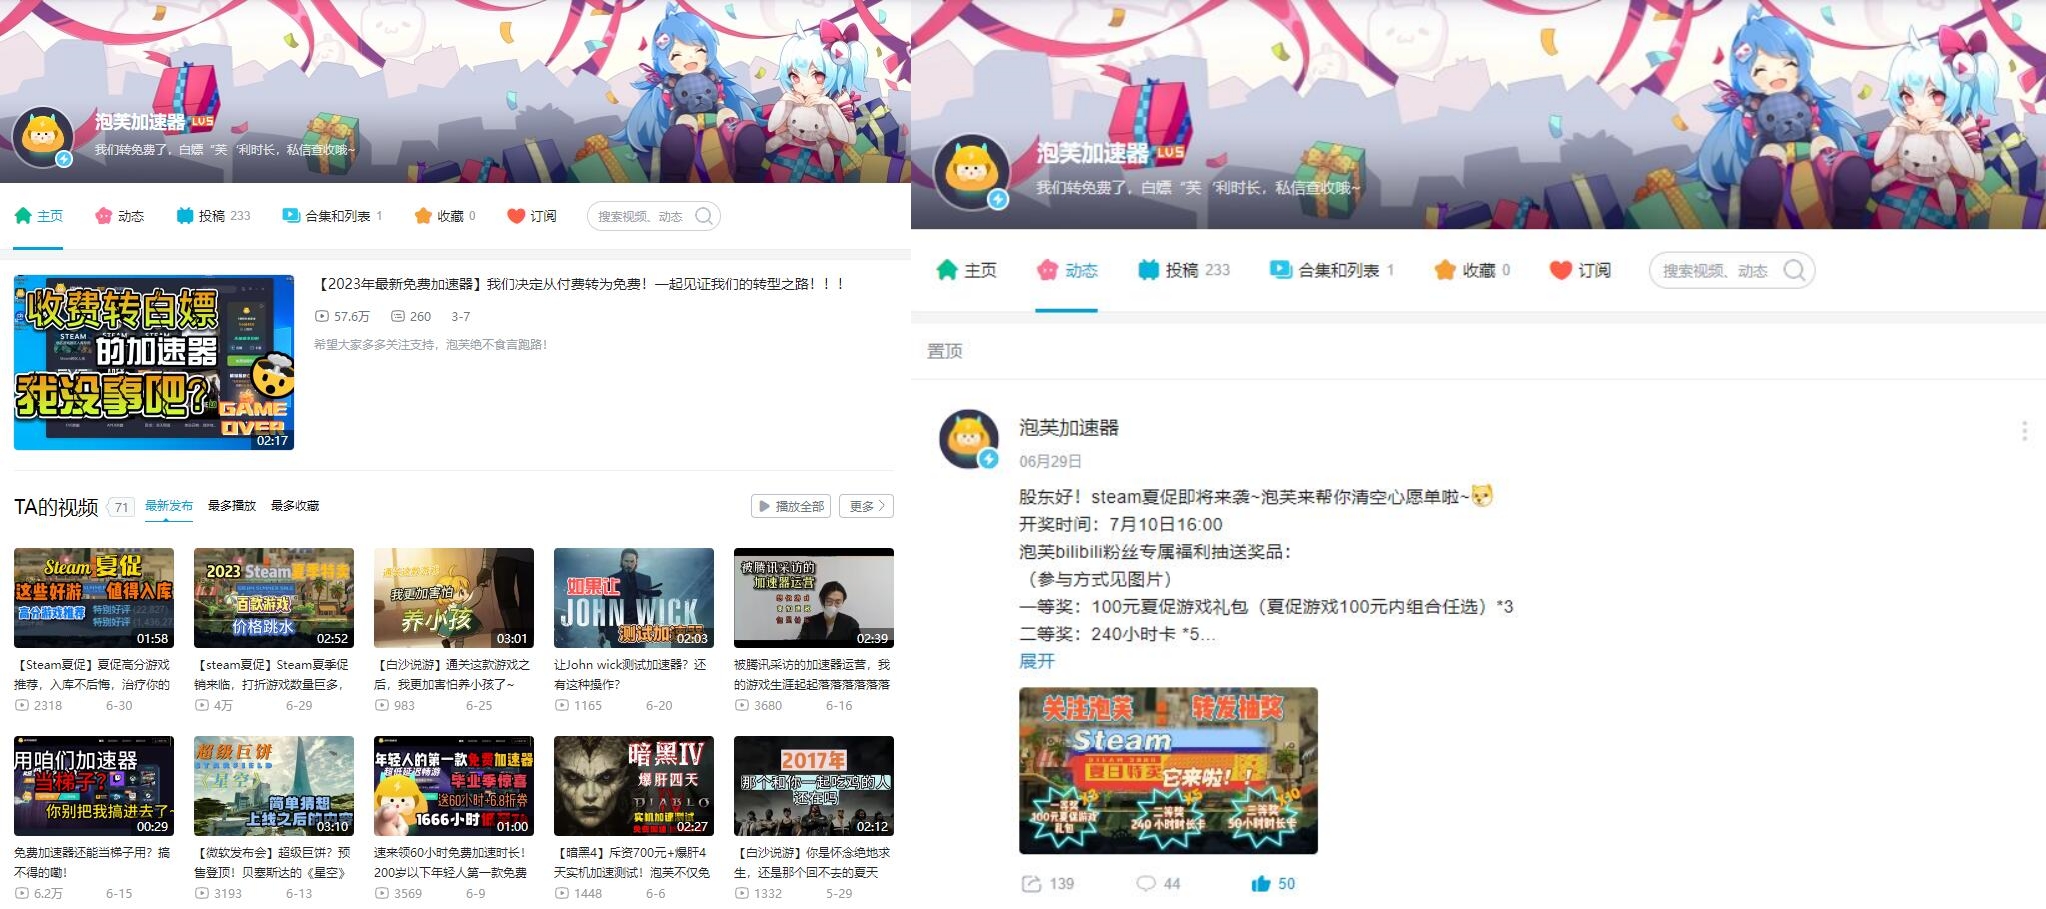Screen dimensions: 2046x909
Task: Open 合集和列表 tab in right page
Action: pyautogui.click(x=1332, y=270)
